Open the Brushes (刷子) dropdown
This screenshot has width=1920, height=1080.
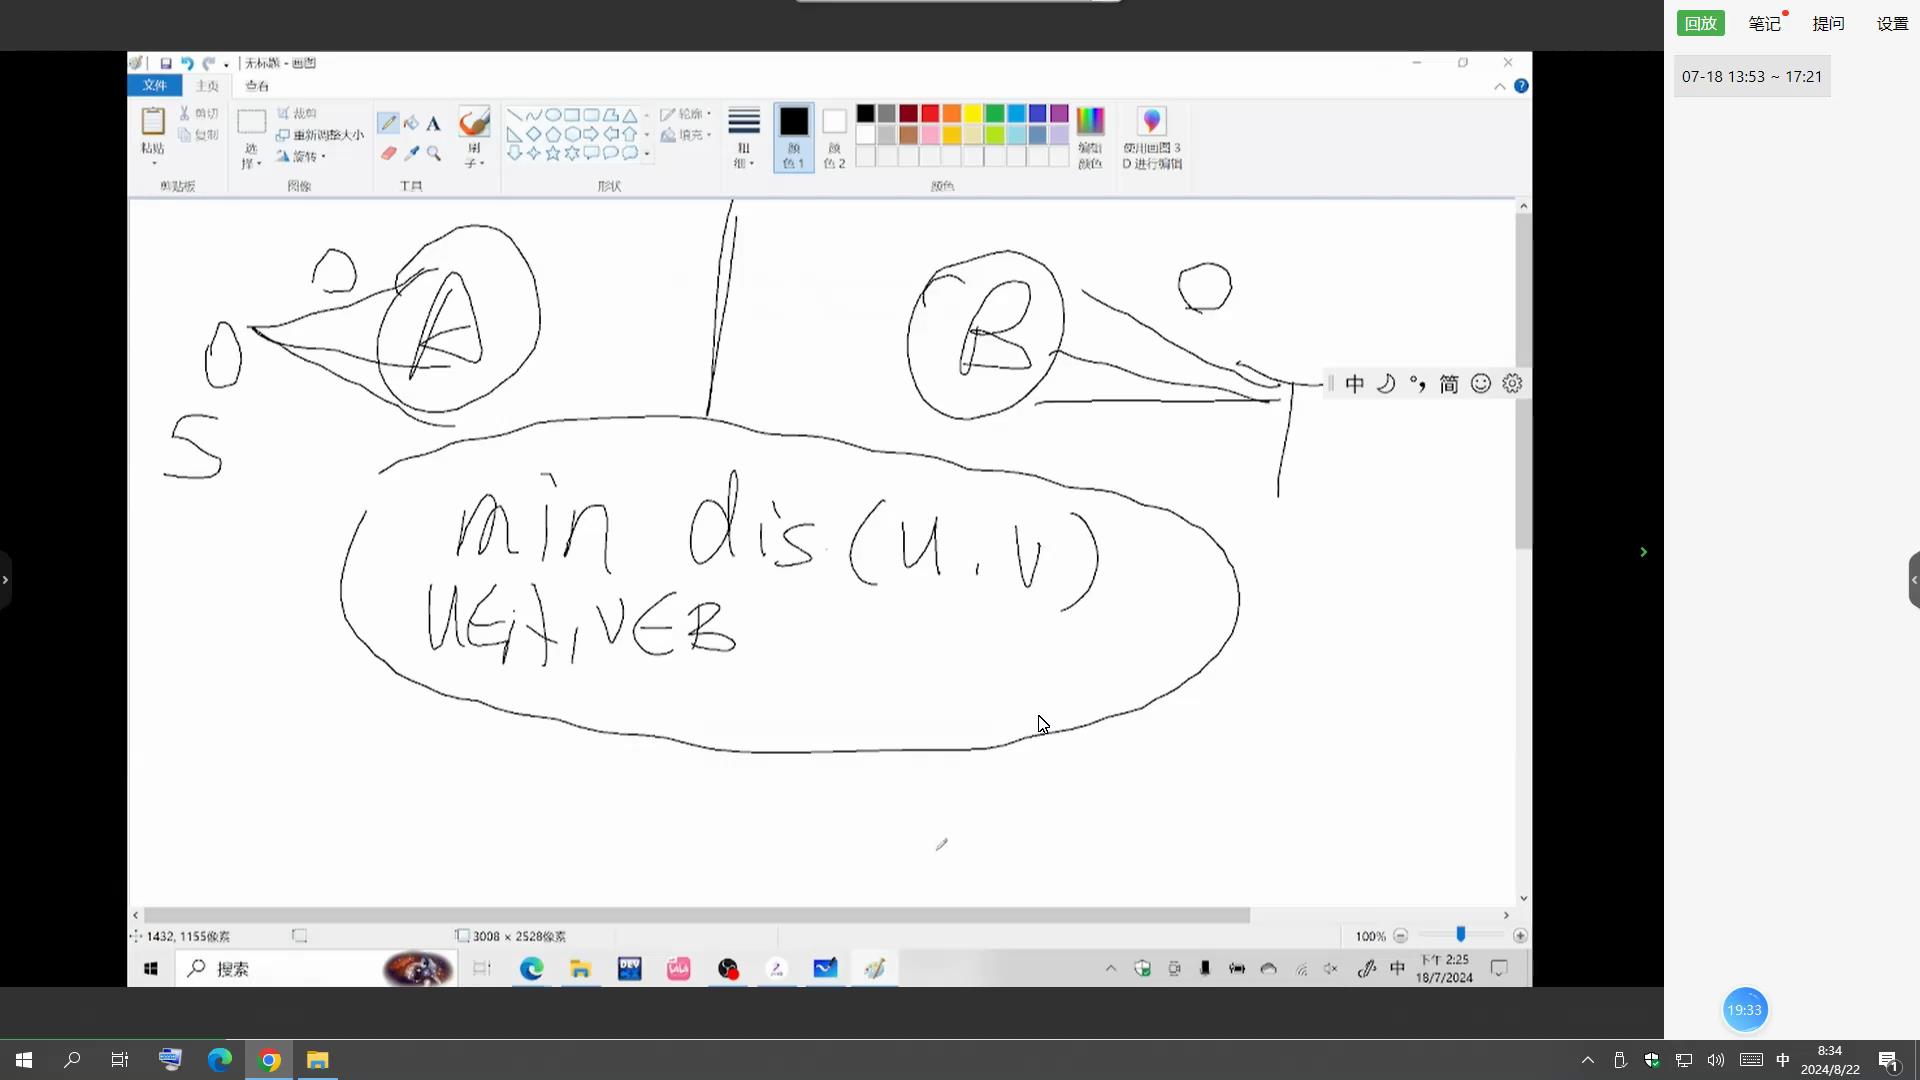pos(474,156)
